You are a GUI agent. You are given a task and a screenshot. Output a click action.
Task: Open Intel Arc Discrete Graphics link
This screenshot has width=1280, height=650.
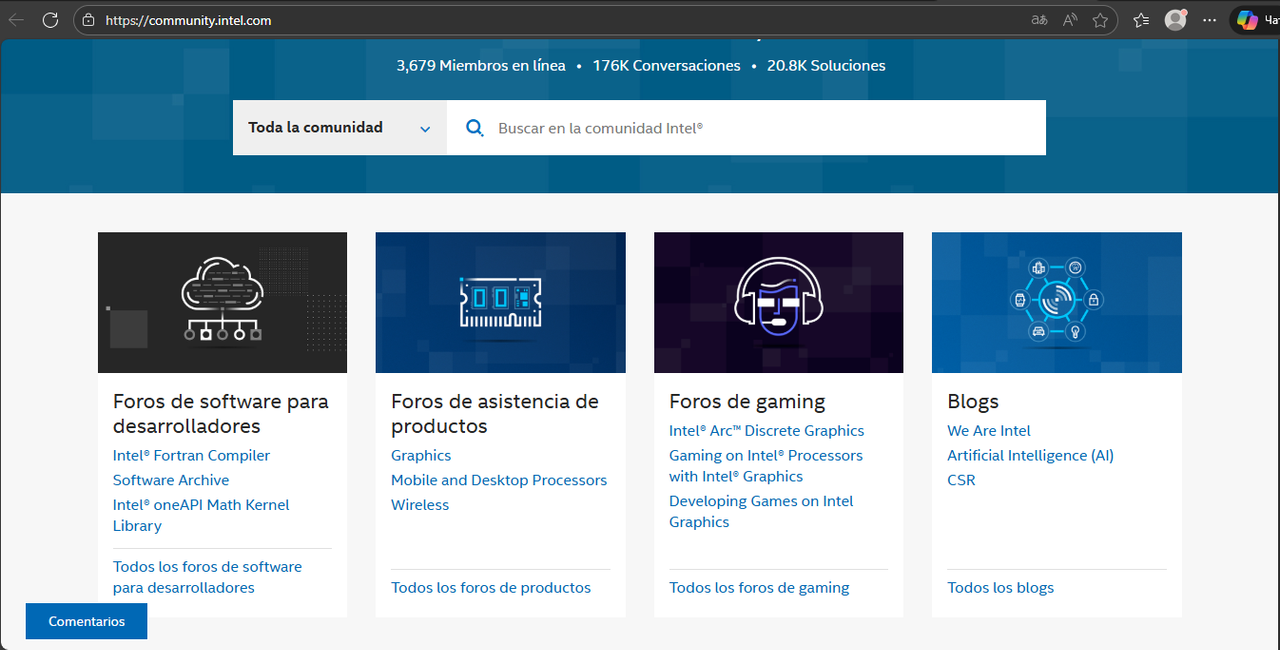point(766,431)
